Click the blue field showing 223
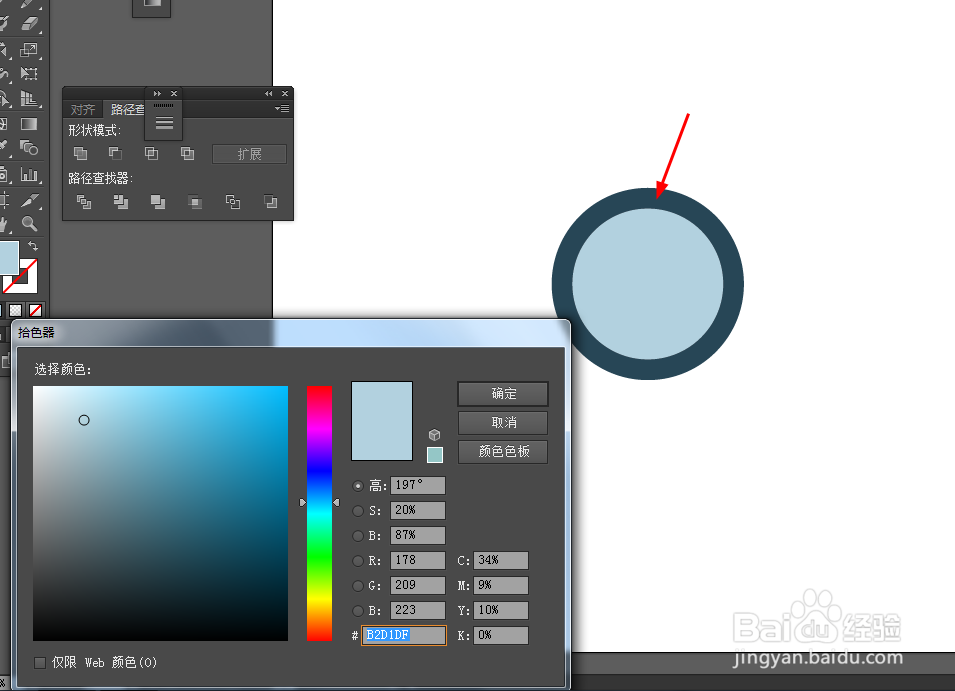 coord(418,610)
